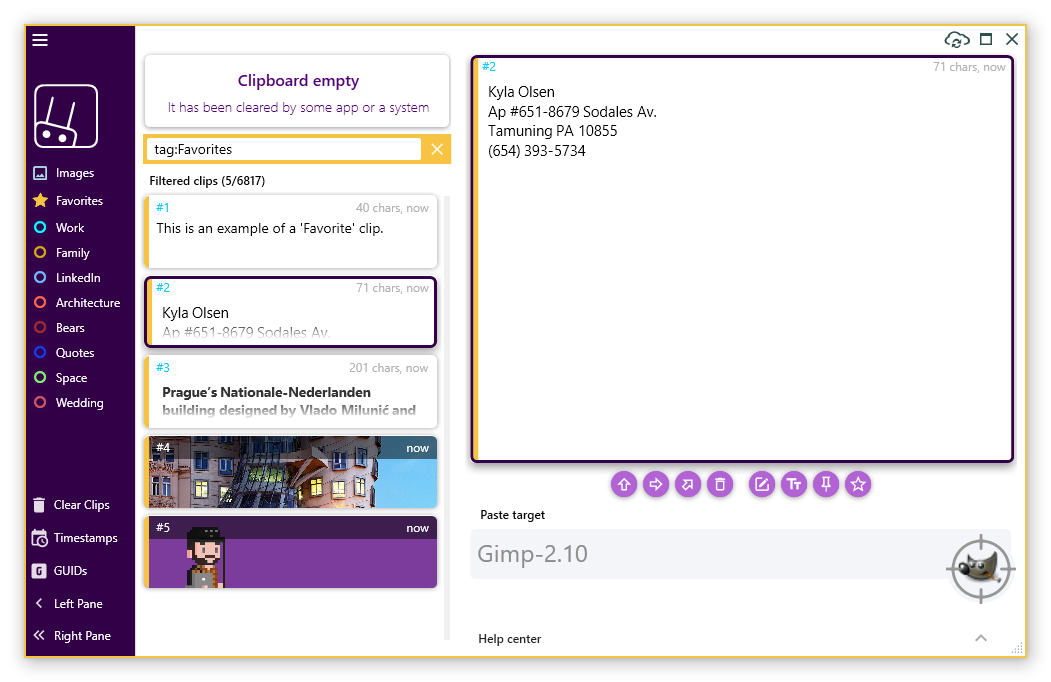Edit the selected clip with the pencil icon

[762, 484]
